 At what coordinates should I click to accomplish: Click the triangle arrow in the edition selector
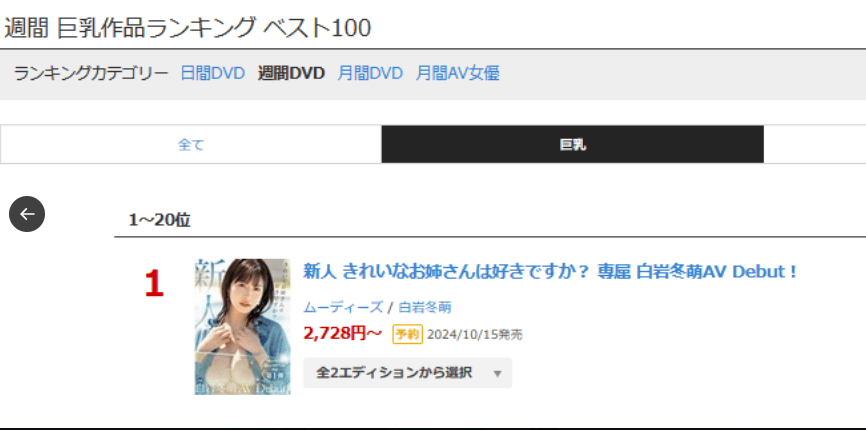(497, 374)
